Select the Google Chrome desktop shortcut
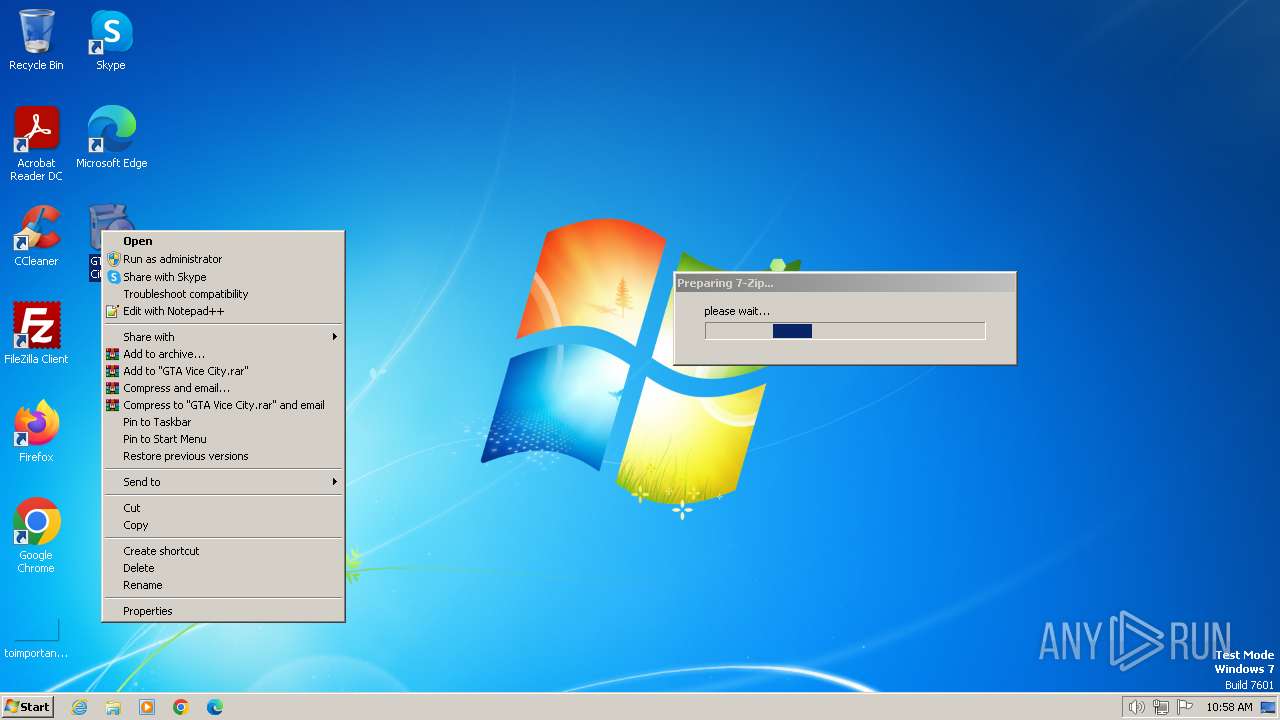 pos(36,535)
